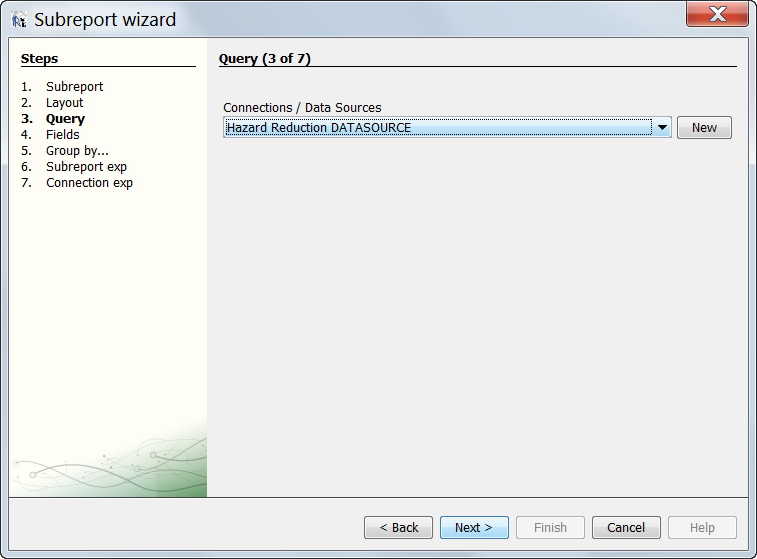Select the Group by... step
This screenshot has width=757, height=559.
pyautogui.click(x=77, y=151)
